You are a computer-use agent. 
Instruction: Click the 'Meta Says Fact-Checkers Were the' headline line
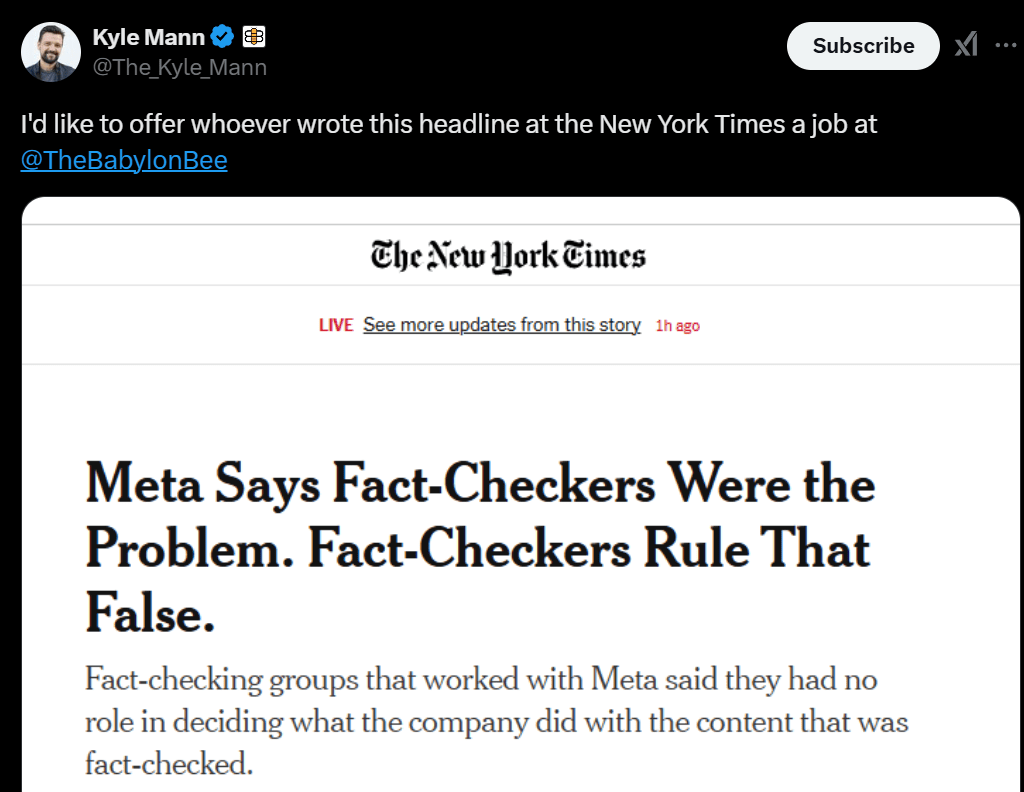pyautogui.click(x=480, y=485)
